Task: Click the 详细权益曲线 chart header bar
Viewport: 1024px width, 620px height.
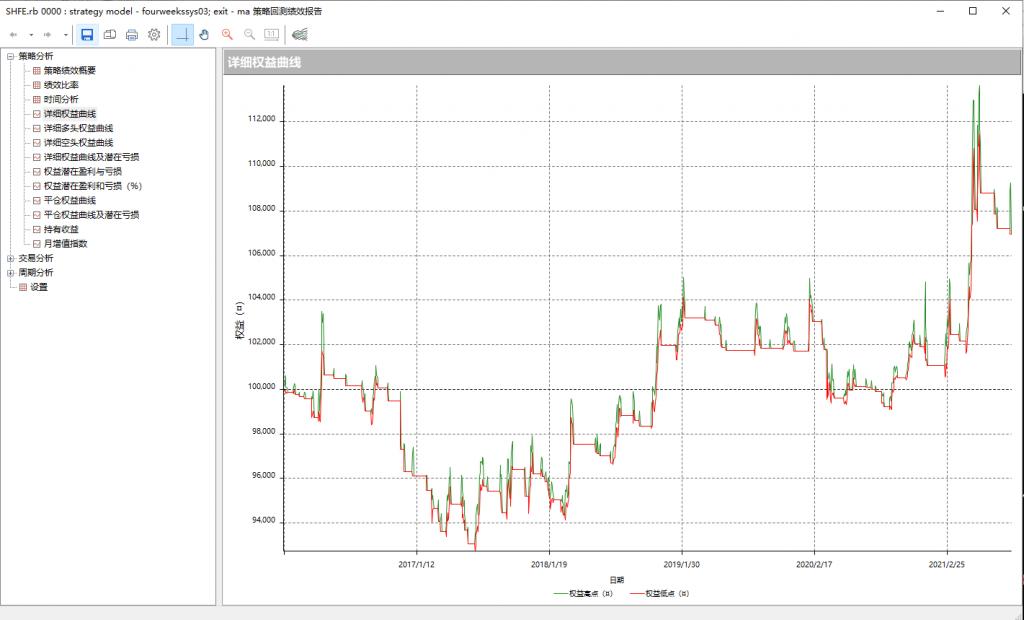Action: click(621, 63)
